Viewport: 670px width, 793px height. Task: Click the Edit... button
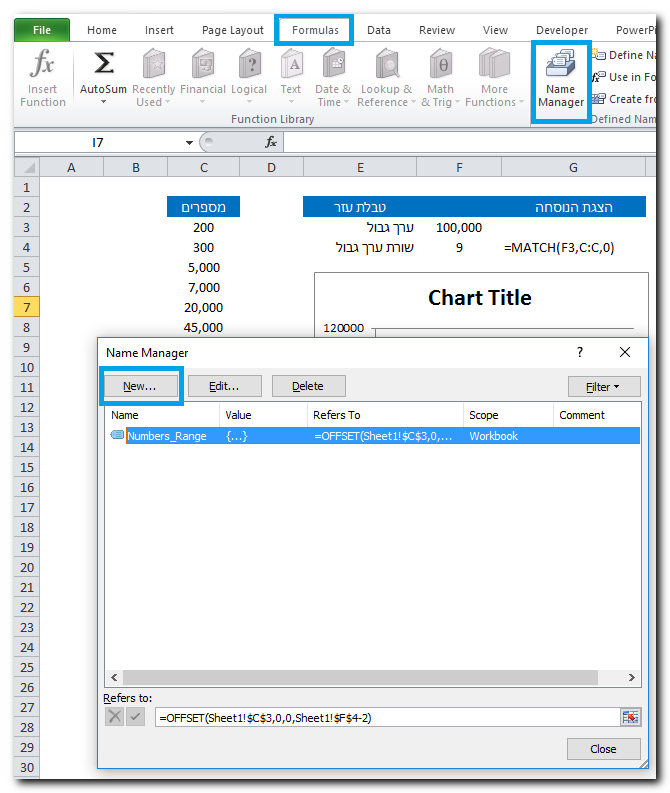point(225,386)
